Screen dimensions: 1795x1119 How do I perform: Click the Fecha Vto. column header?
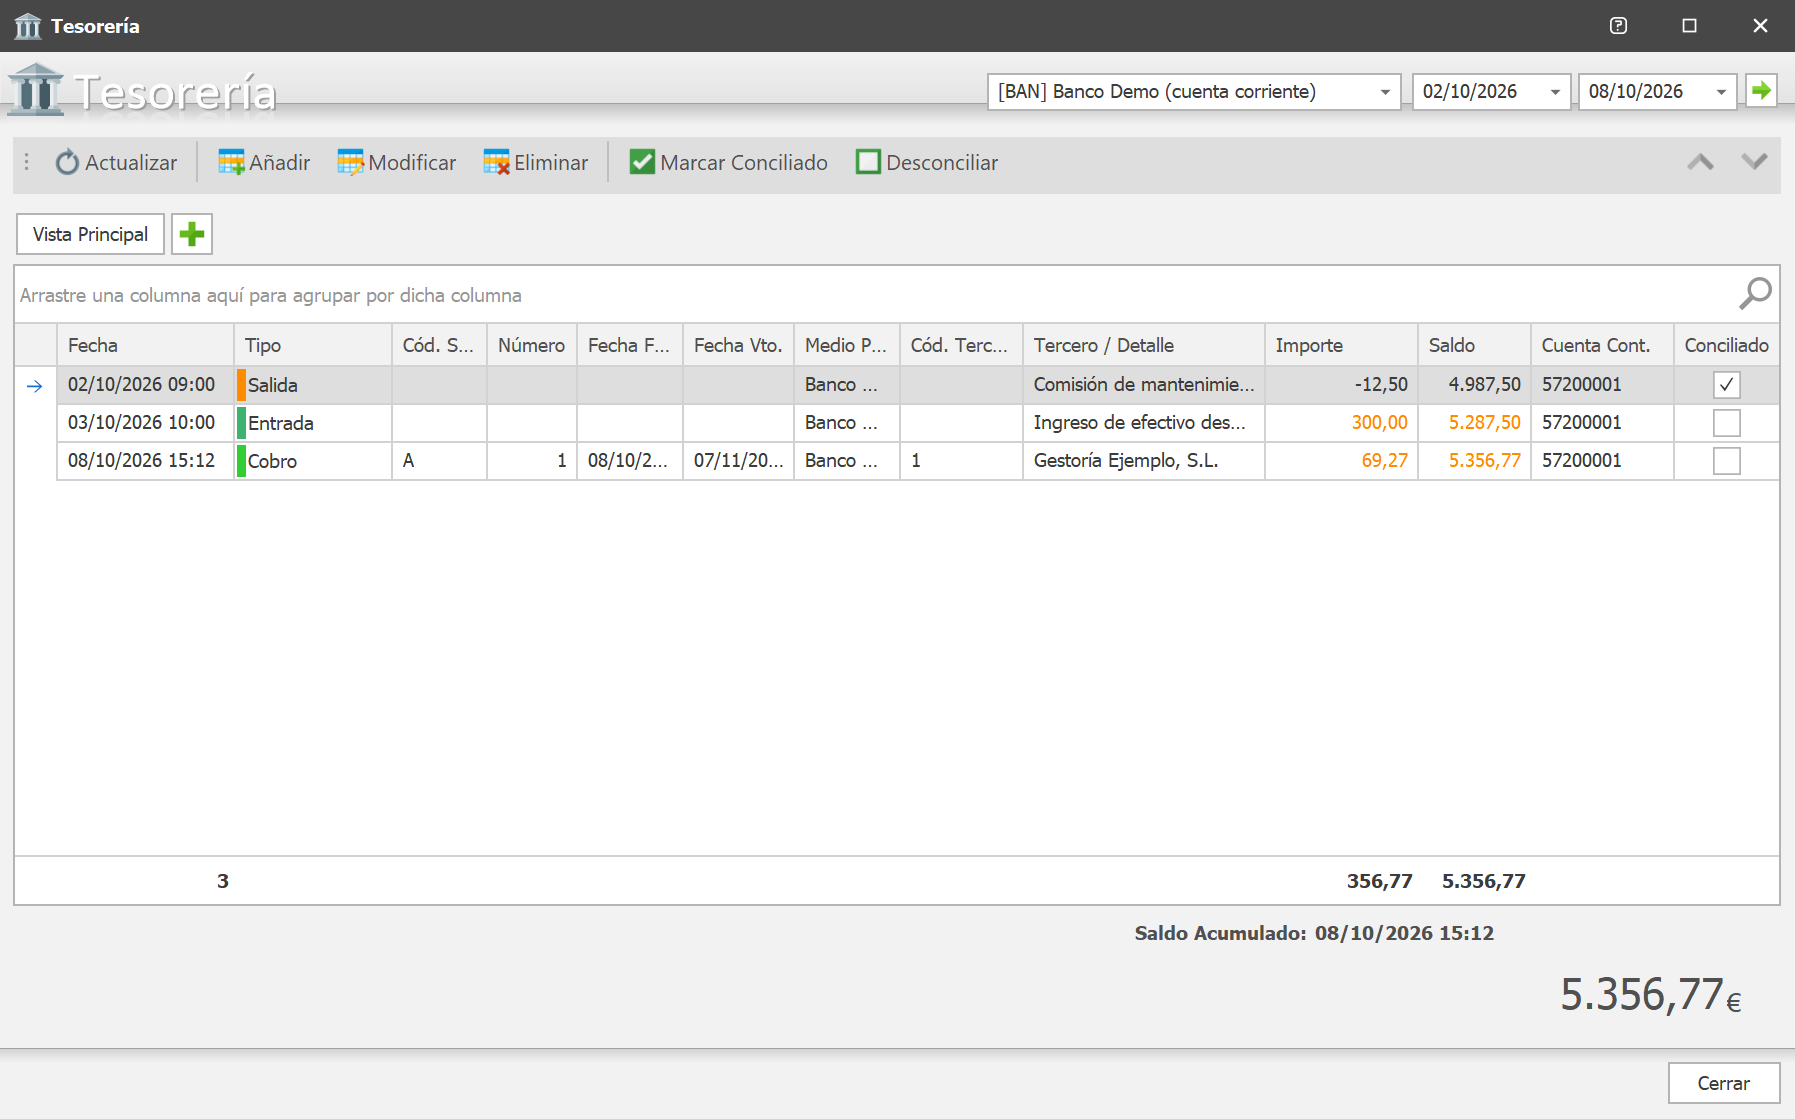coord(738,345)
